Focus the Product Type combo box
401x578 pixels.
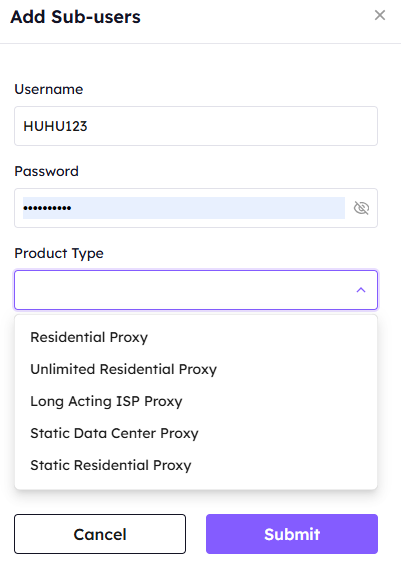point(196,290)
